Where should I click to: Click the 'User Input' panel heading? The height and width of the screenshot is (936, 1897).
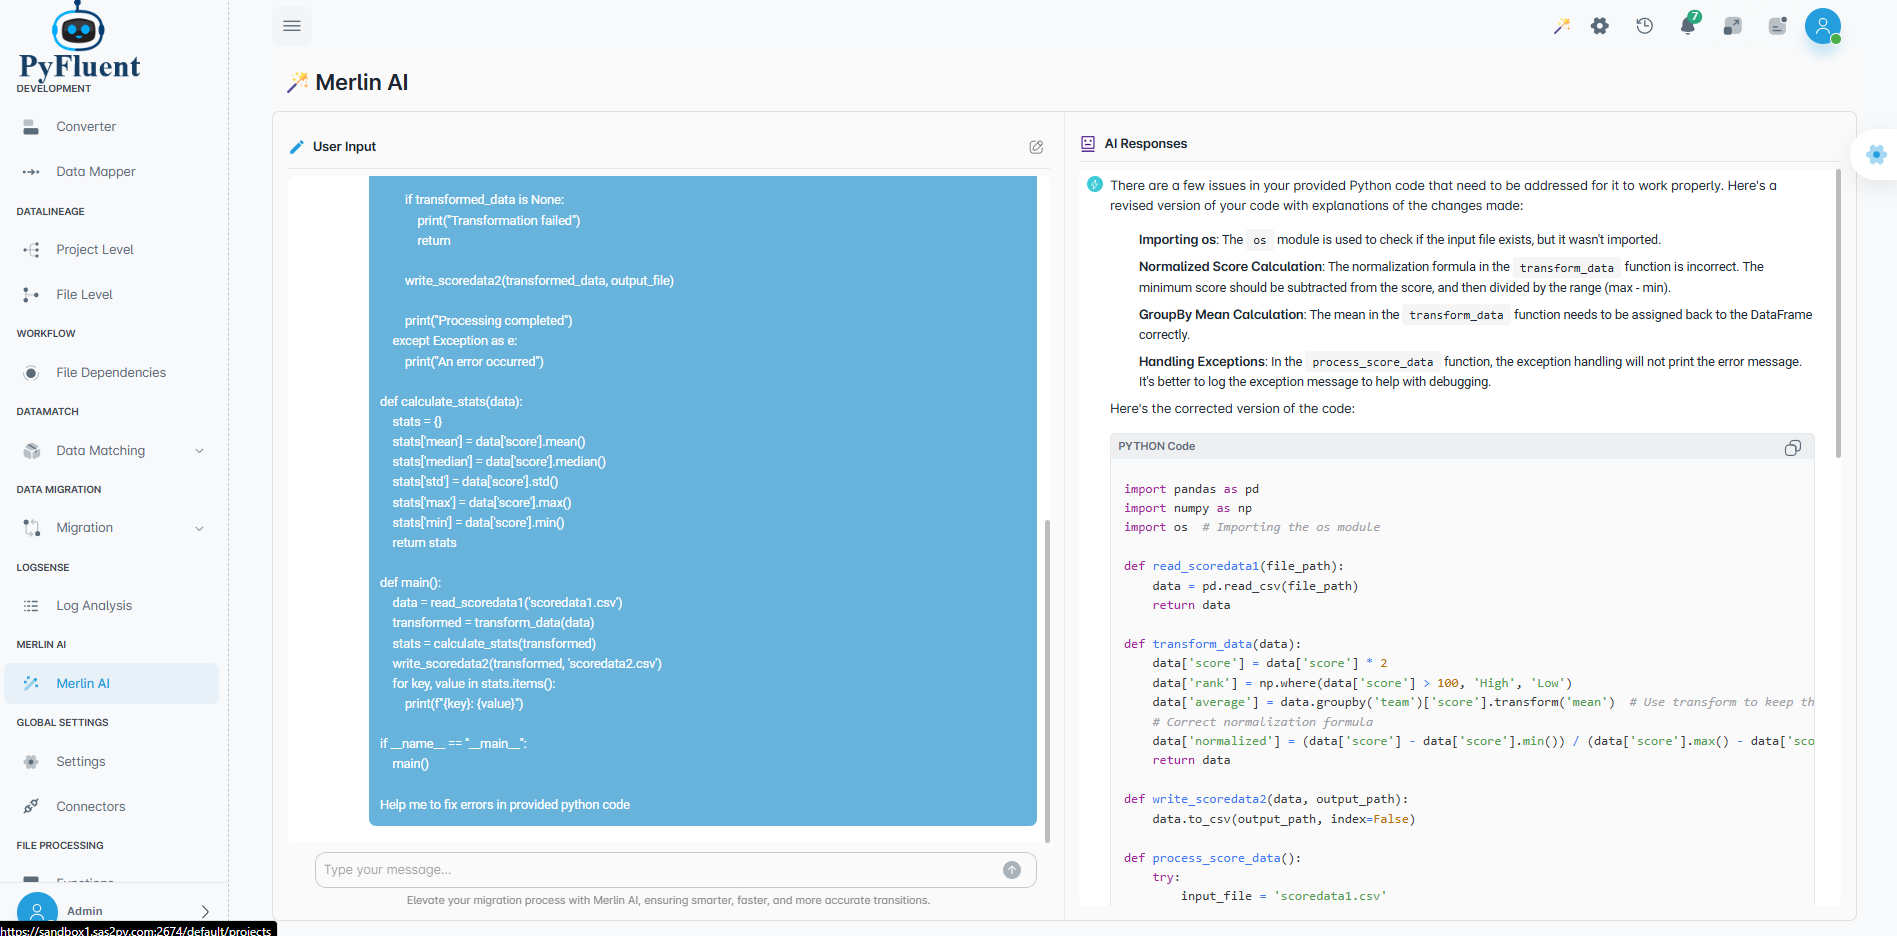coord(344,147)
